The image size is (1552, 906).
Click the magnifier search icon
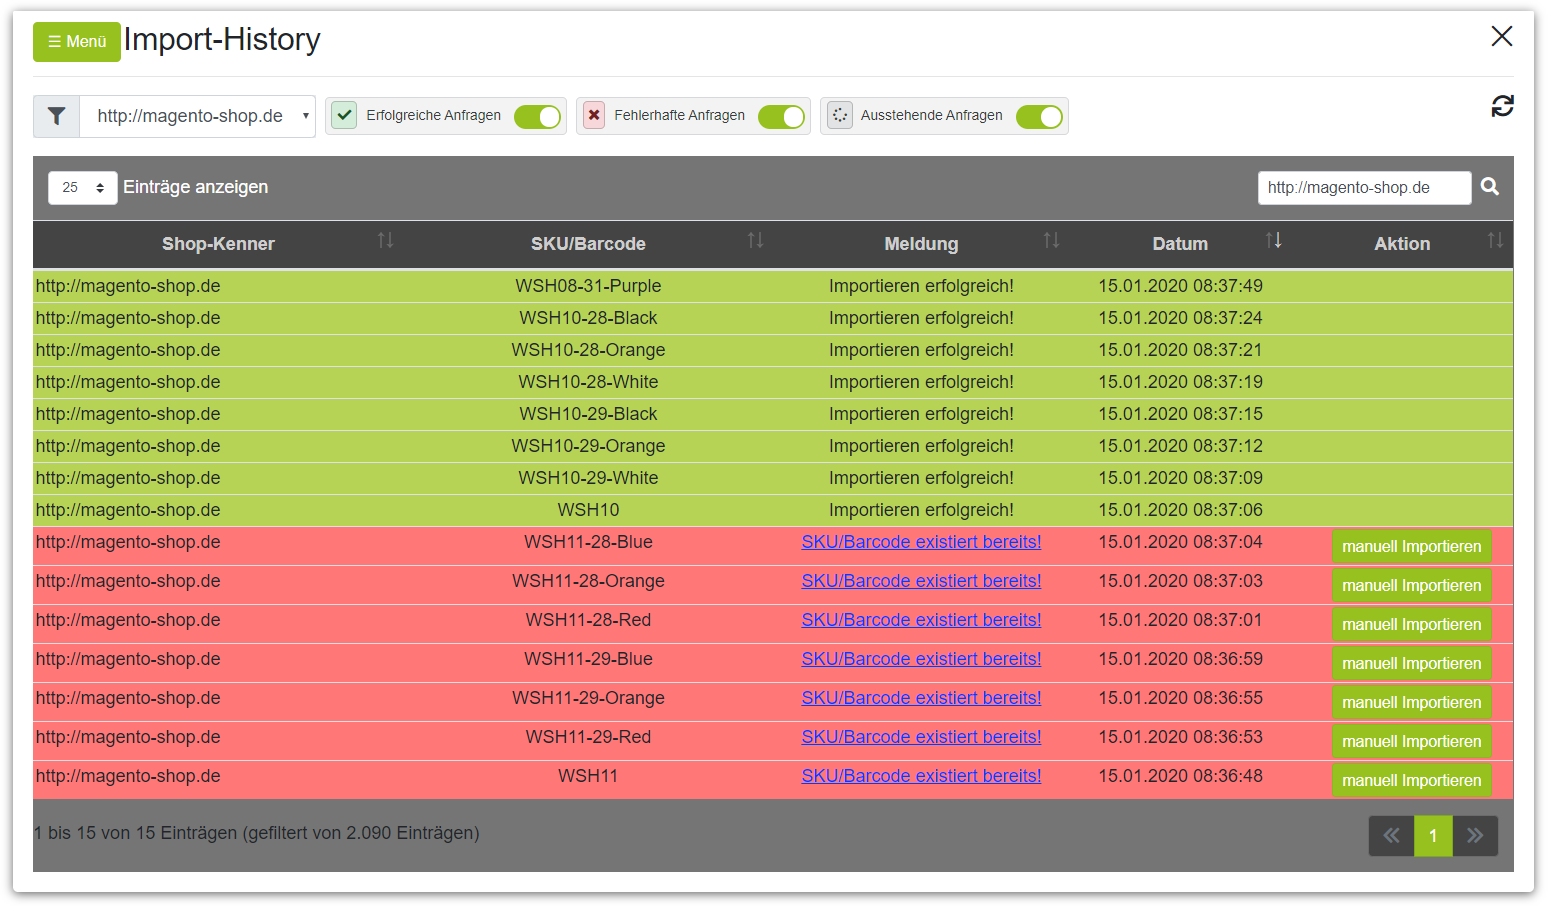click(x=1490, y=187)
